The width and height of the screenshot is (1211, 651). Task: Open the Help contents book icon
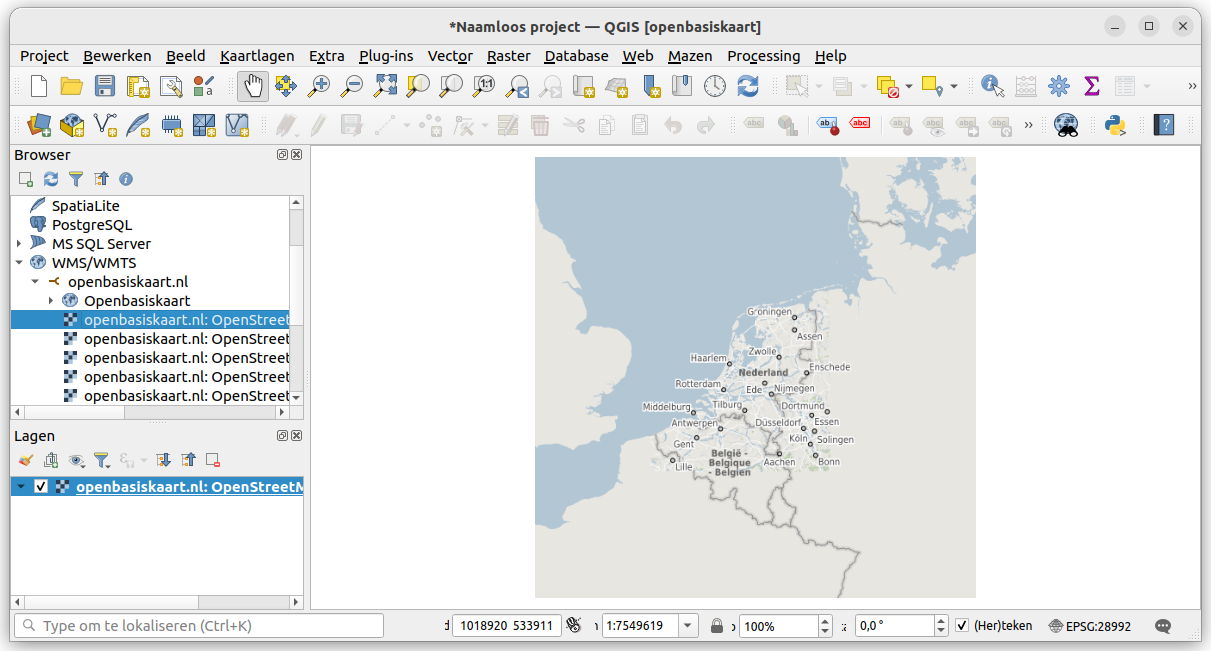[1164, 125]
